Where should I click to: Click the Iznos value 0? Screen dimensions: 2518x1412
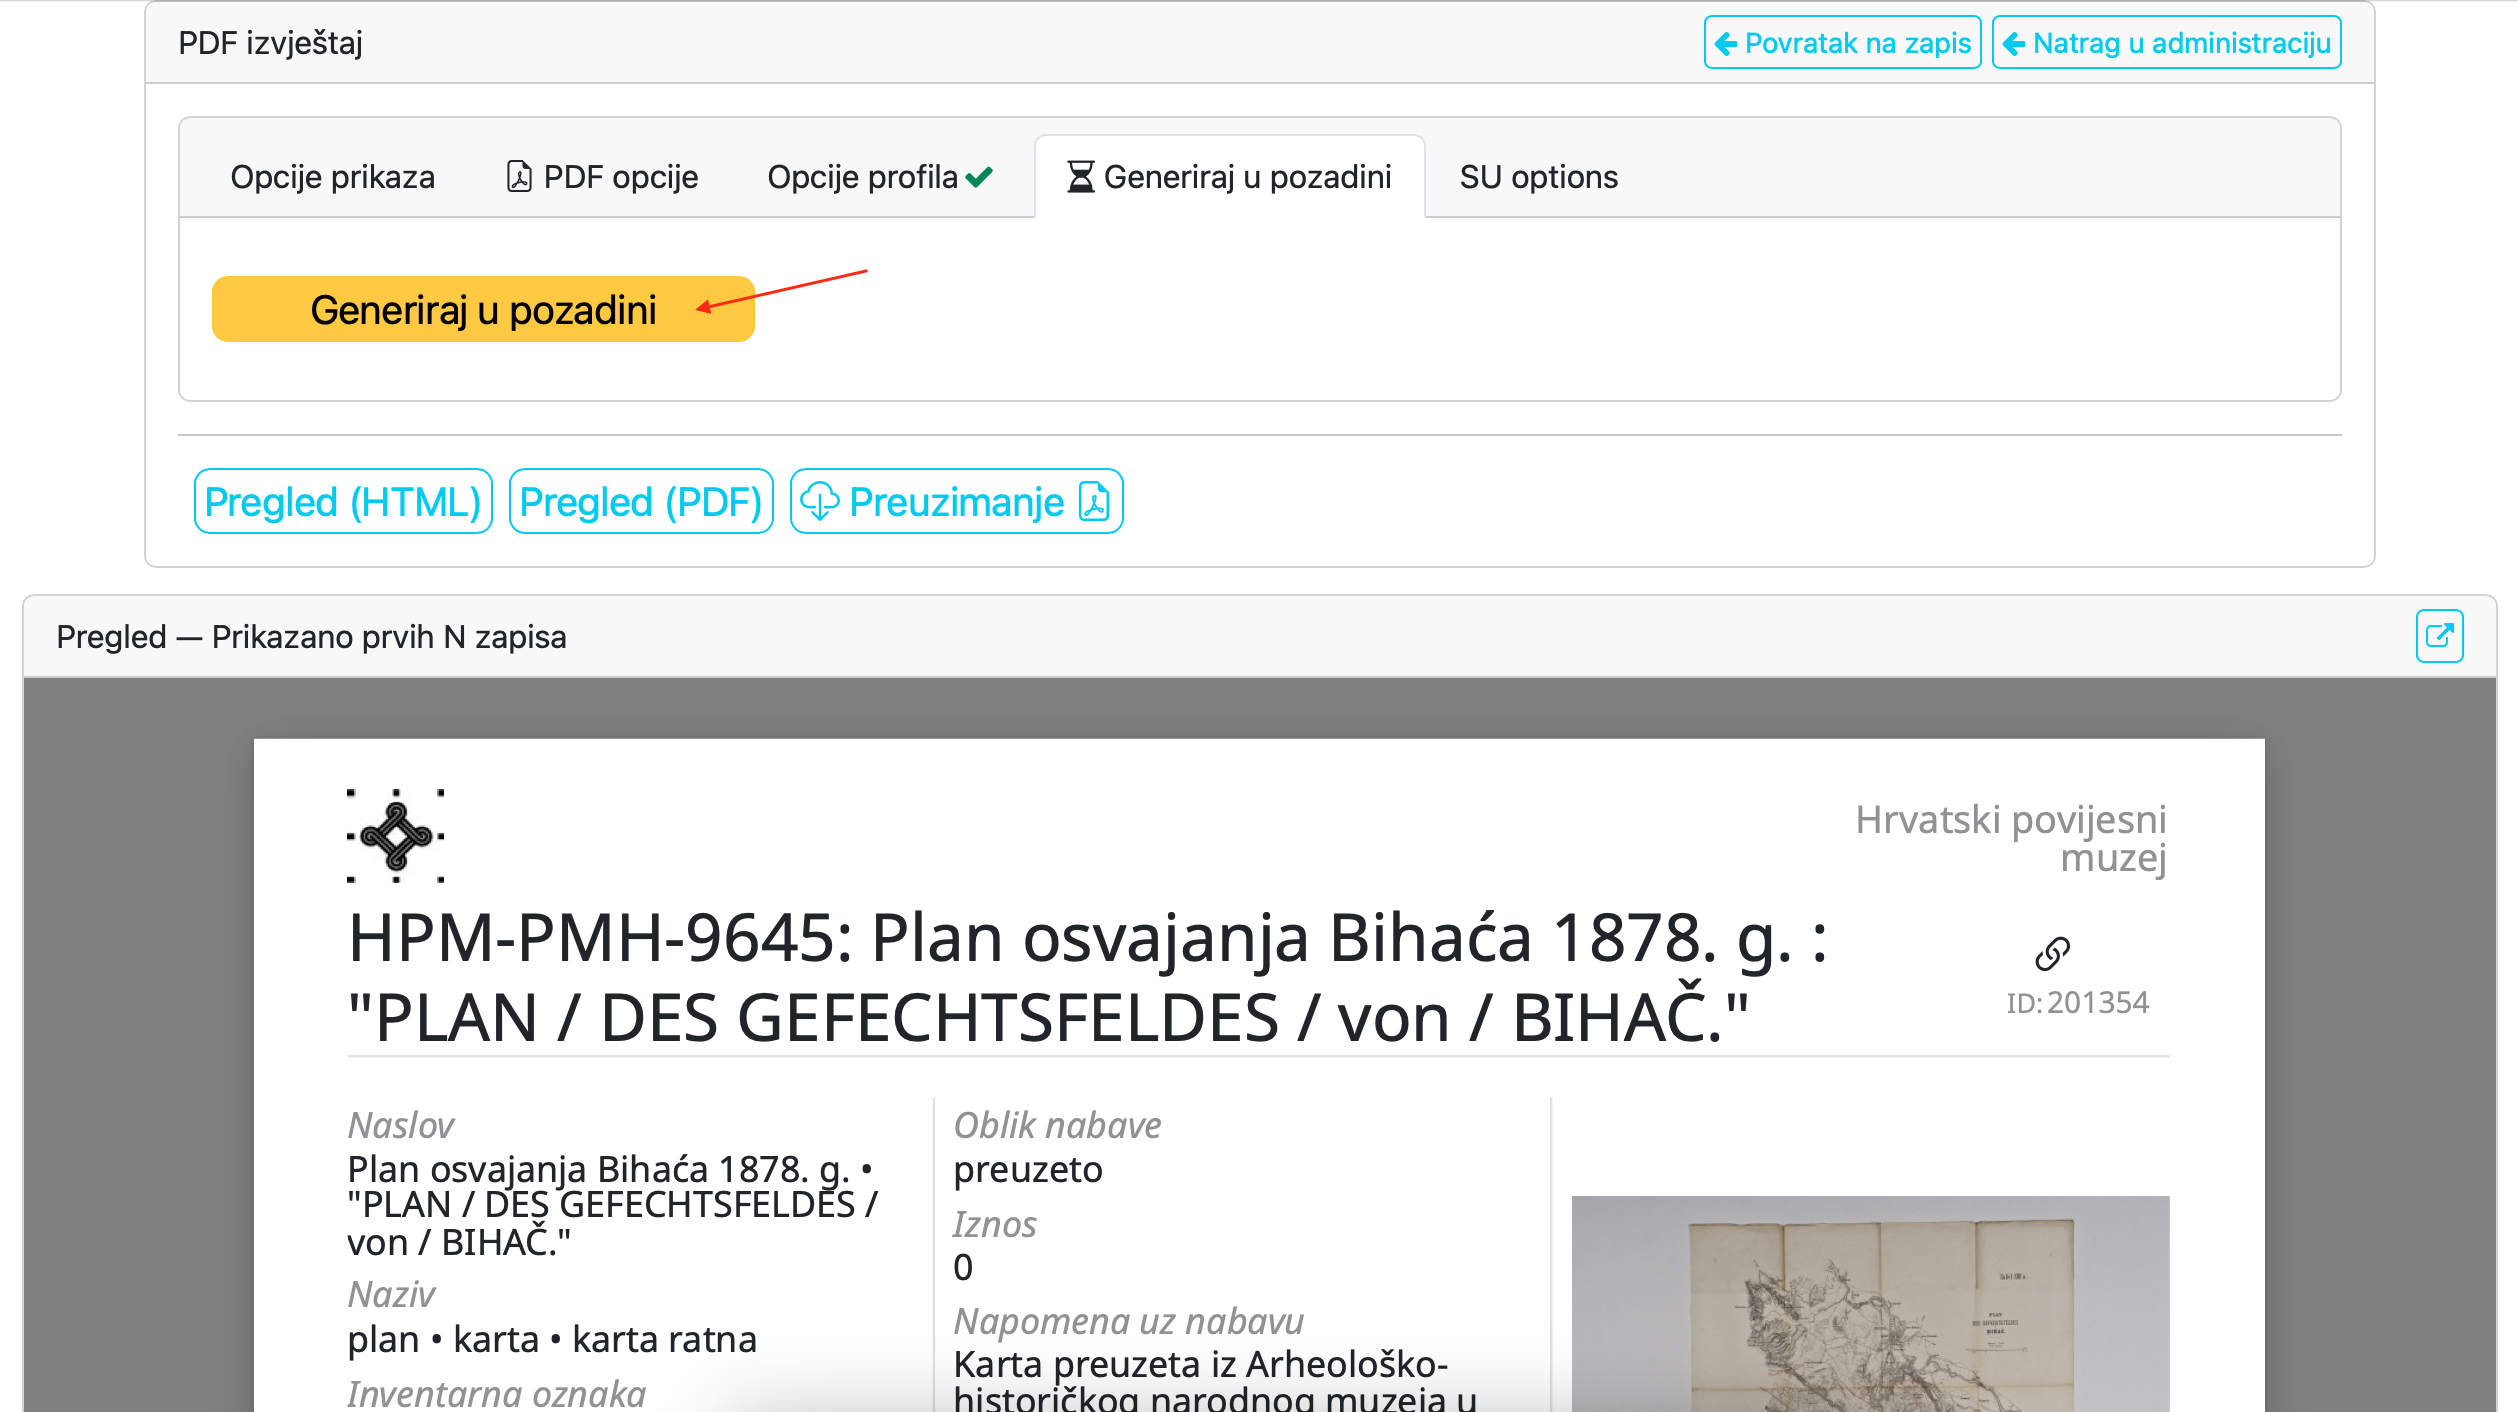pyautogui.click(x=962, y=1267)
